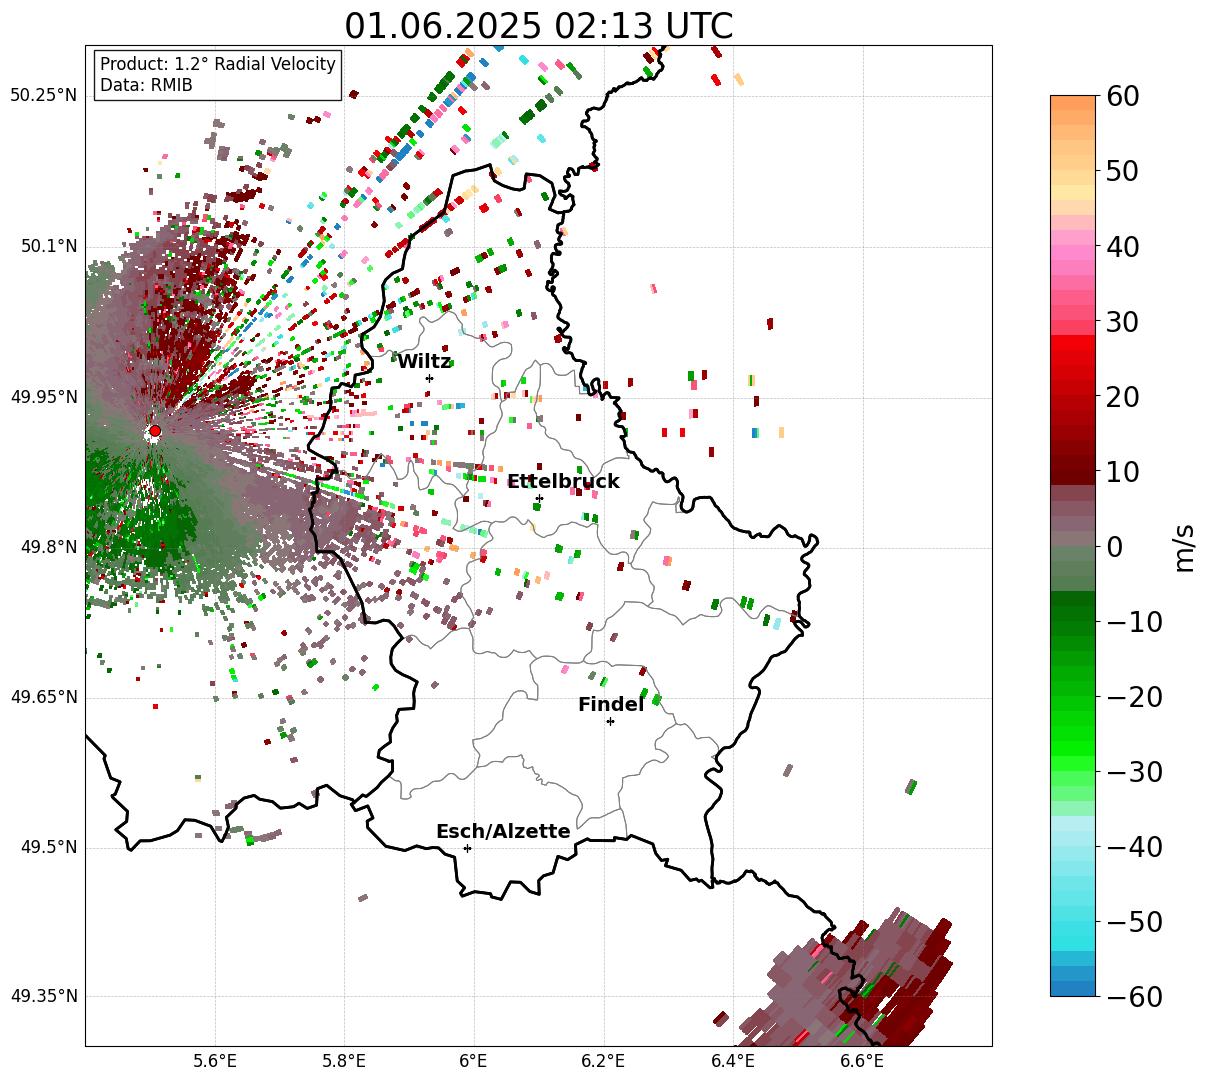Click the colorbar label −40
The width and height of the screenshot is (1207, 1081).
click(x=1134, y=847)
